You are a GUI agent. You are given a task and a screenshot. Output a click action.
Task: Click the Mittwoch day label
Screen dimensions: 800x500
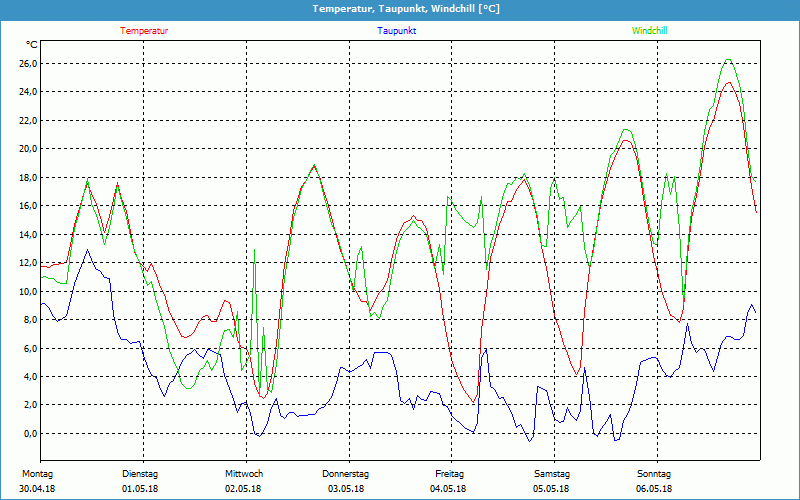pos(244,474)
